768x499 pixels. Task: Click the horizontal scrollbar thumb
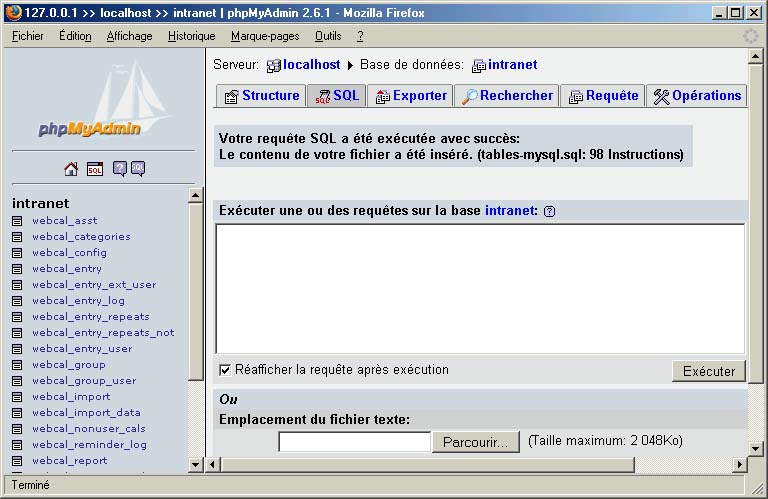click(427, 464)
